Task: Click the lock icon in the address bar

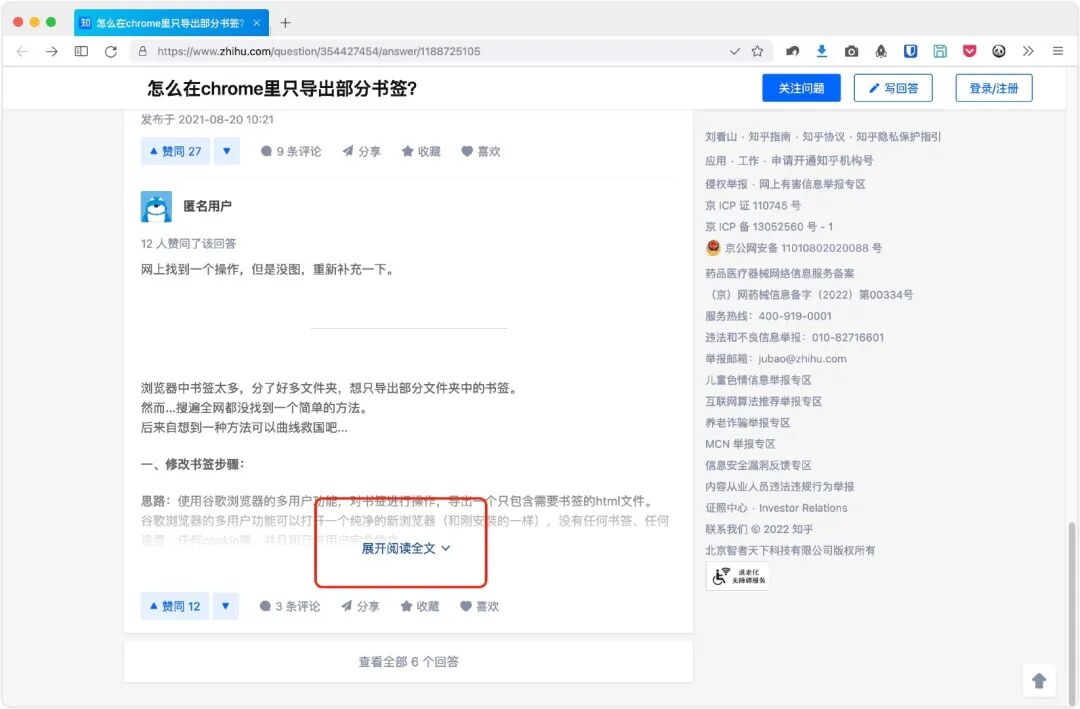Action: point(143,52)
